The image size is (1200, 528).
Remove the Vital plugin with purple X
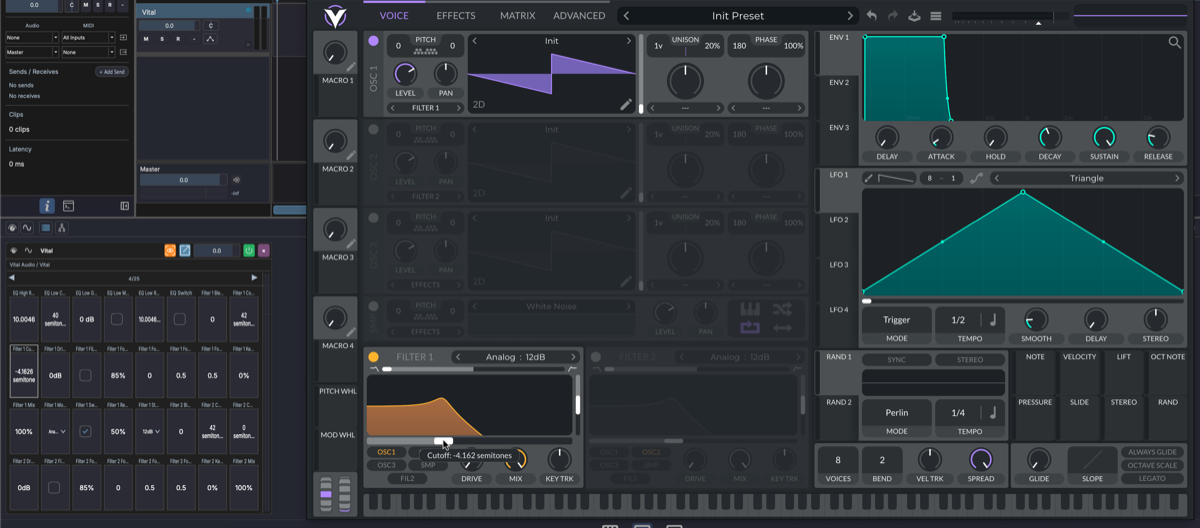[x=263, y=250]
